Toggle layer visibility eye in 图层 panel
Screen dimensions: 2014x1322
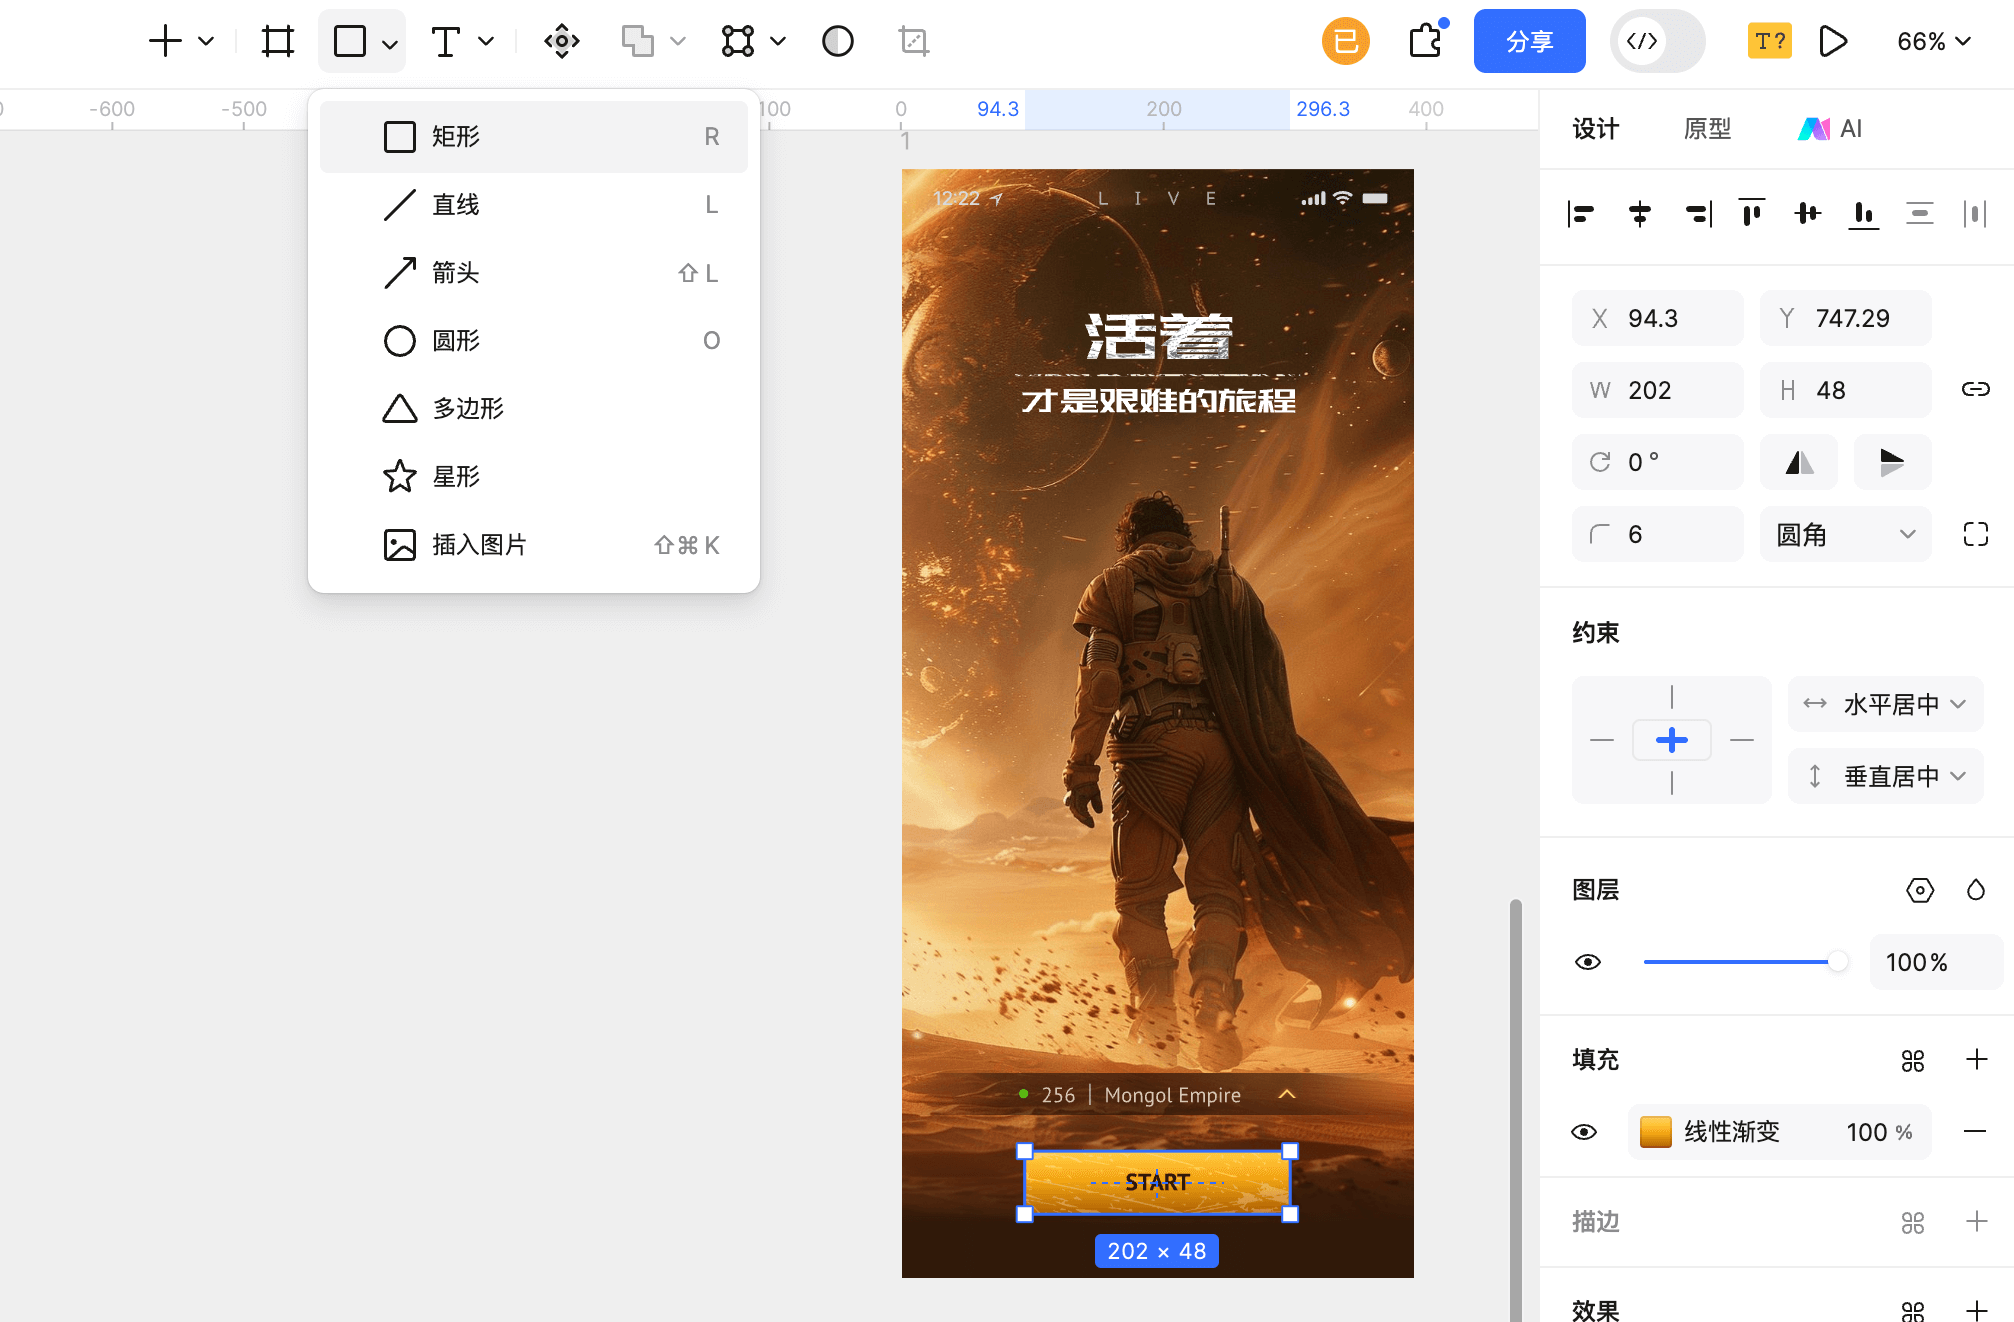click(1588, 961)
